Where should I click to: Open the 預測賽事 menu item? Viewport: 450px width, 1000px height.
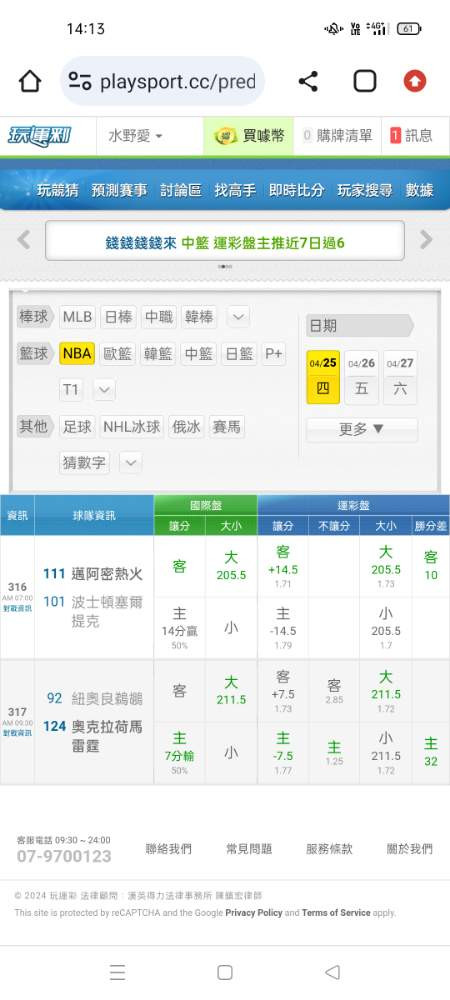point(119,190)
